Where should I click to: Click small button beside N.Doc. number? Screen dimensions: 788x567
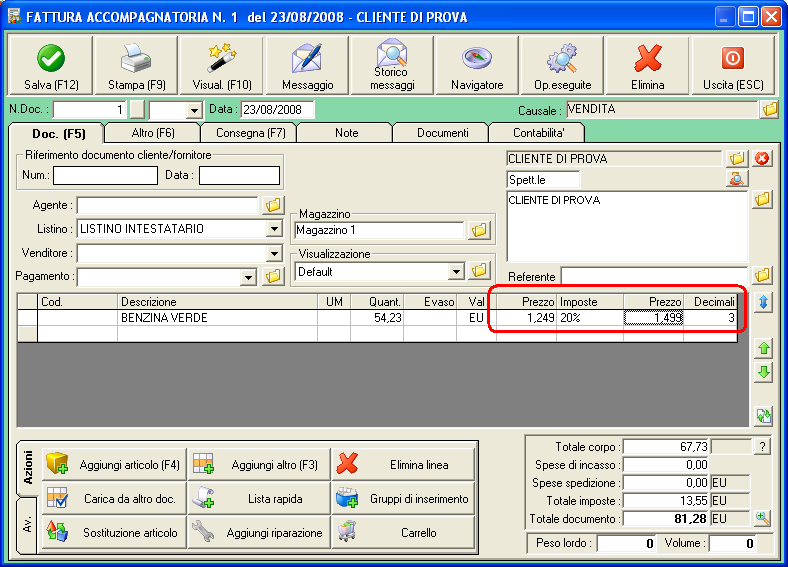(x=137, y=110)
